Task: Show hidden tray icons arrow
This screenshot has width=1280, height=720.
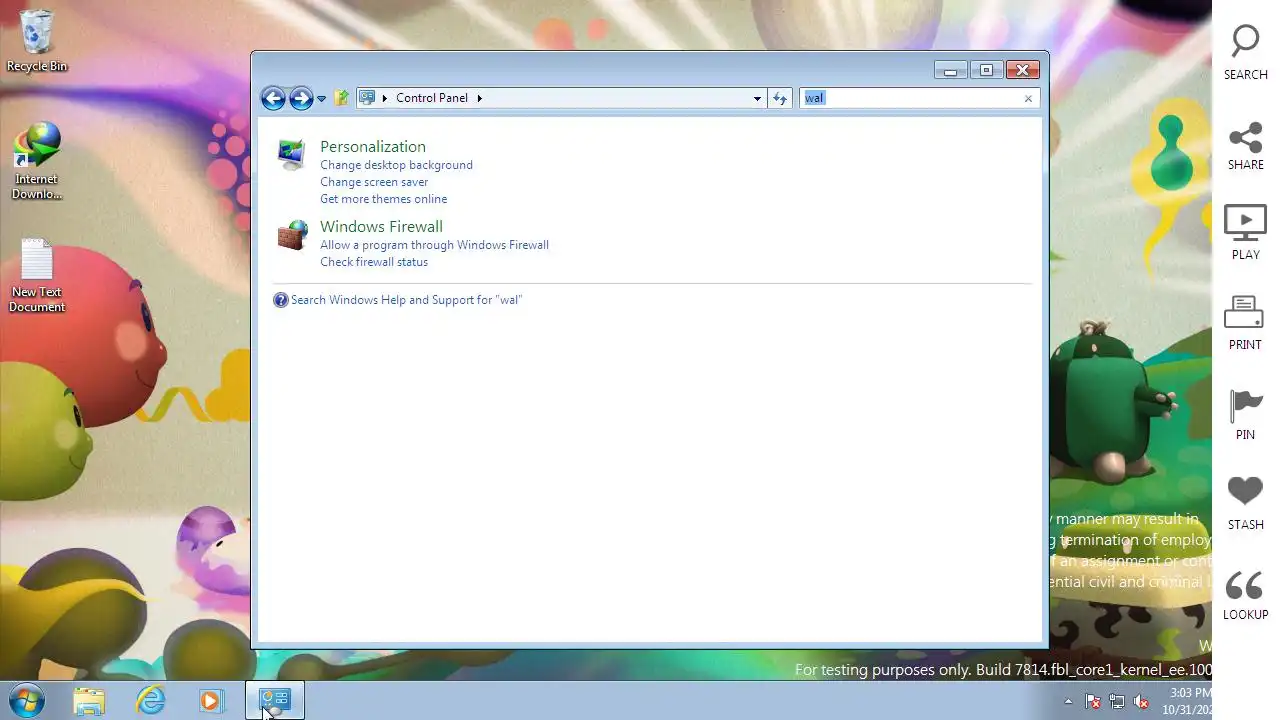Action: [x=1069, y=702]
